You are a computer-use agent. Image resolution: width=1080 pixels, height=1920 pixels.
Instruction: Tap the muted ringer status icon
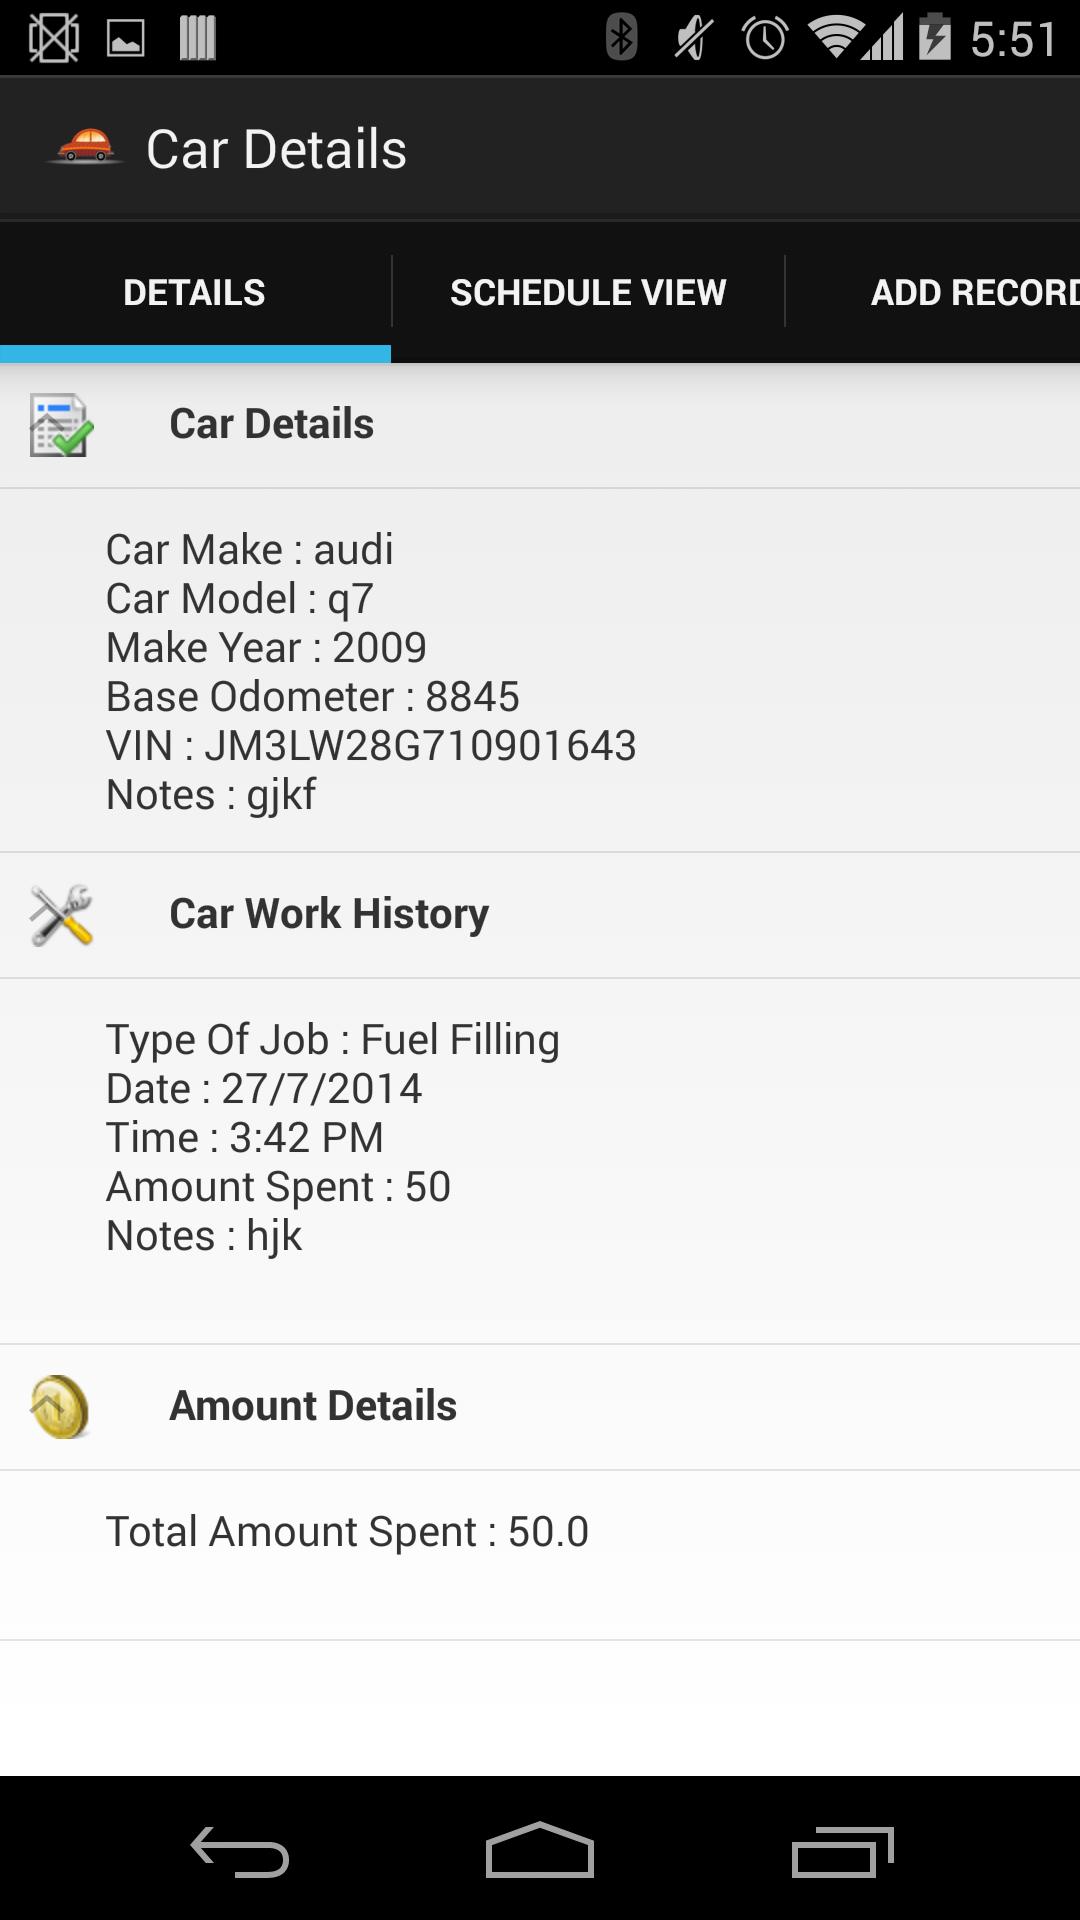(x=692, y=38)
